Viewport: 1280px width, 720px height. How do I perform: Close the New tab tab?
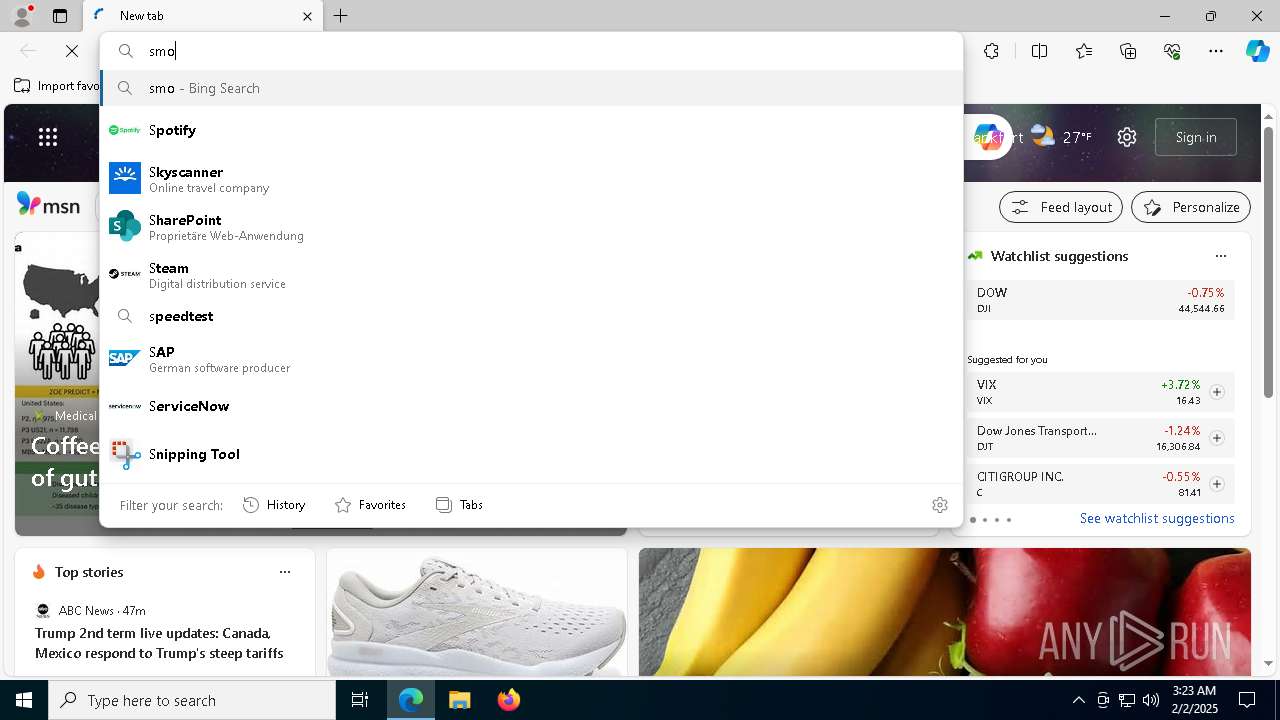(x=307, y=16)
